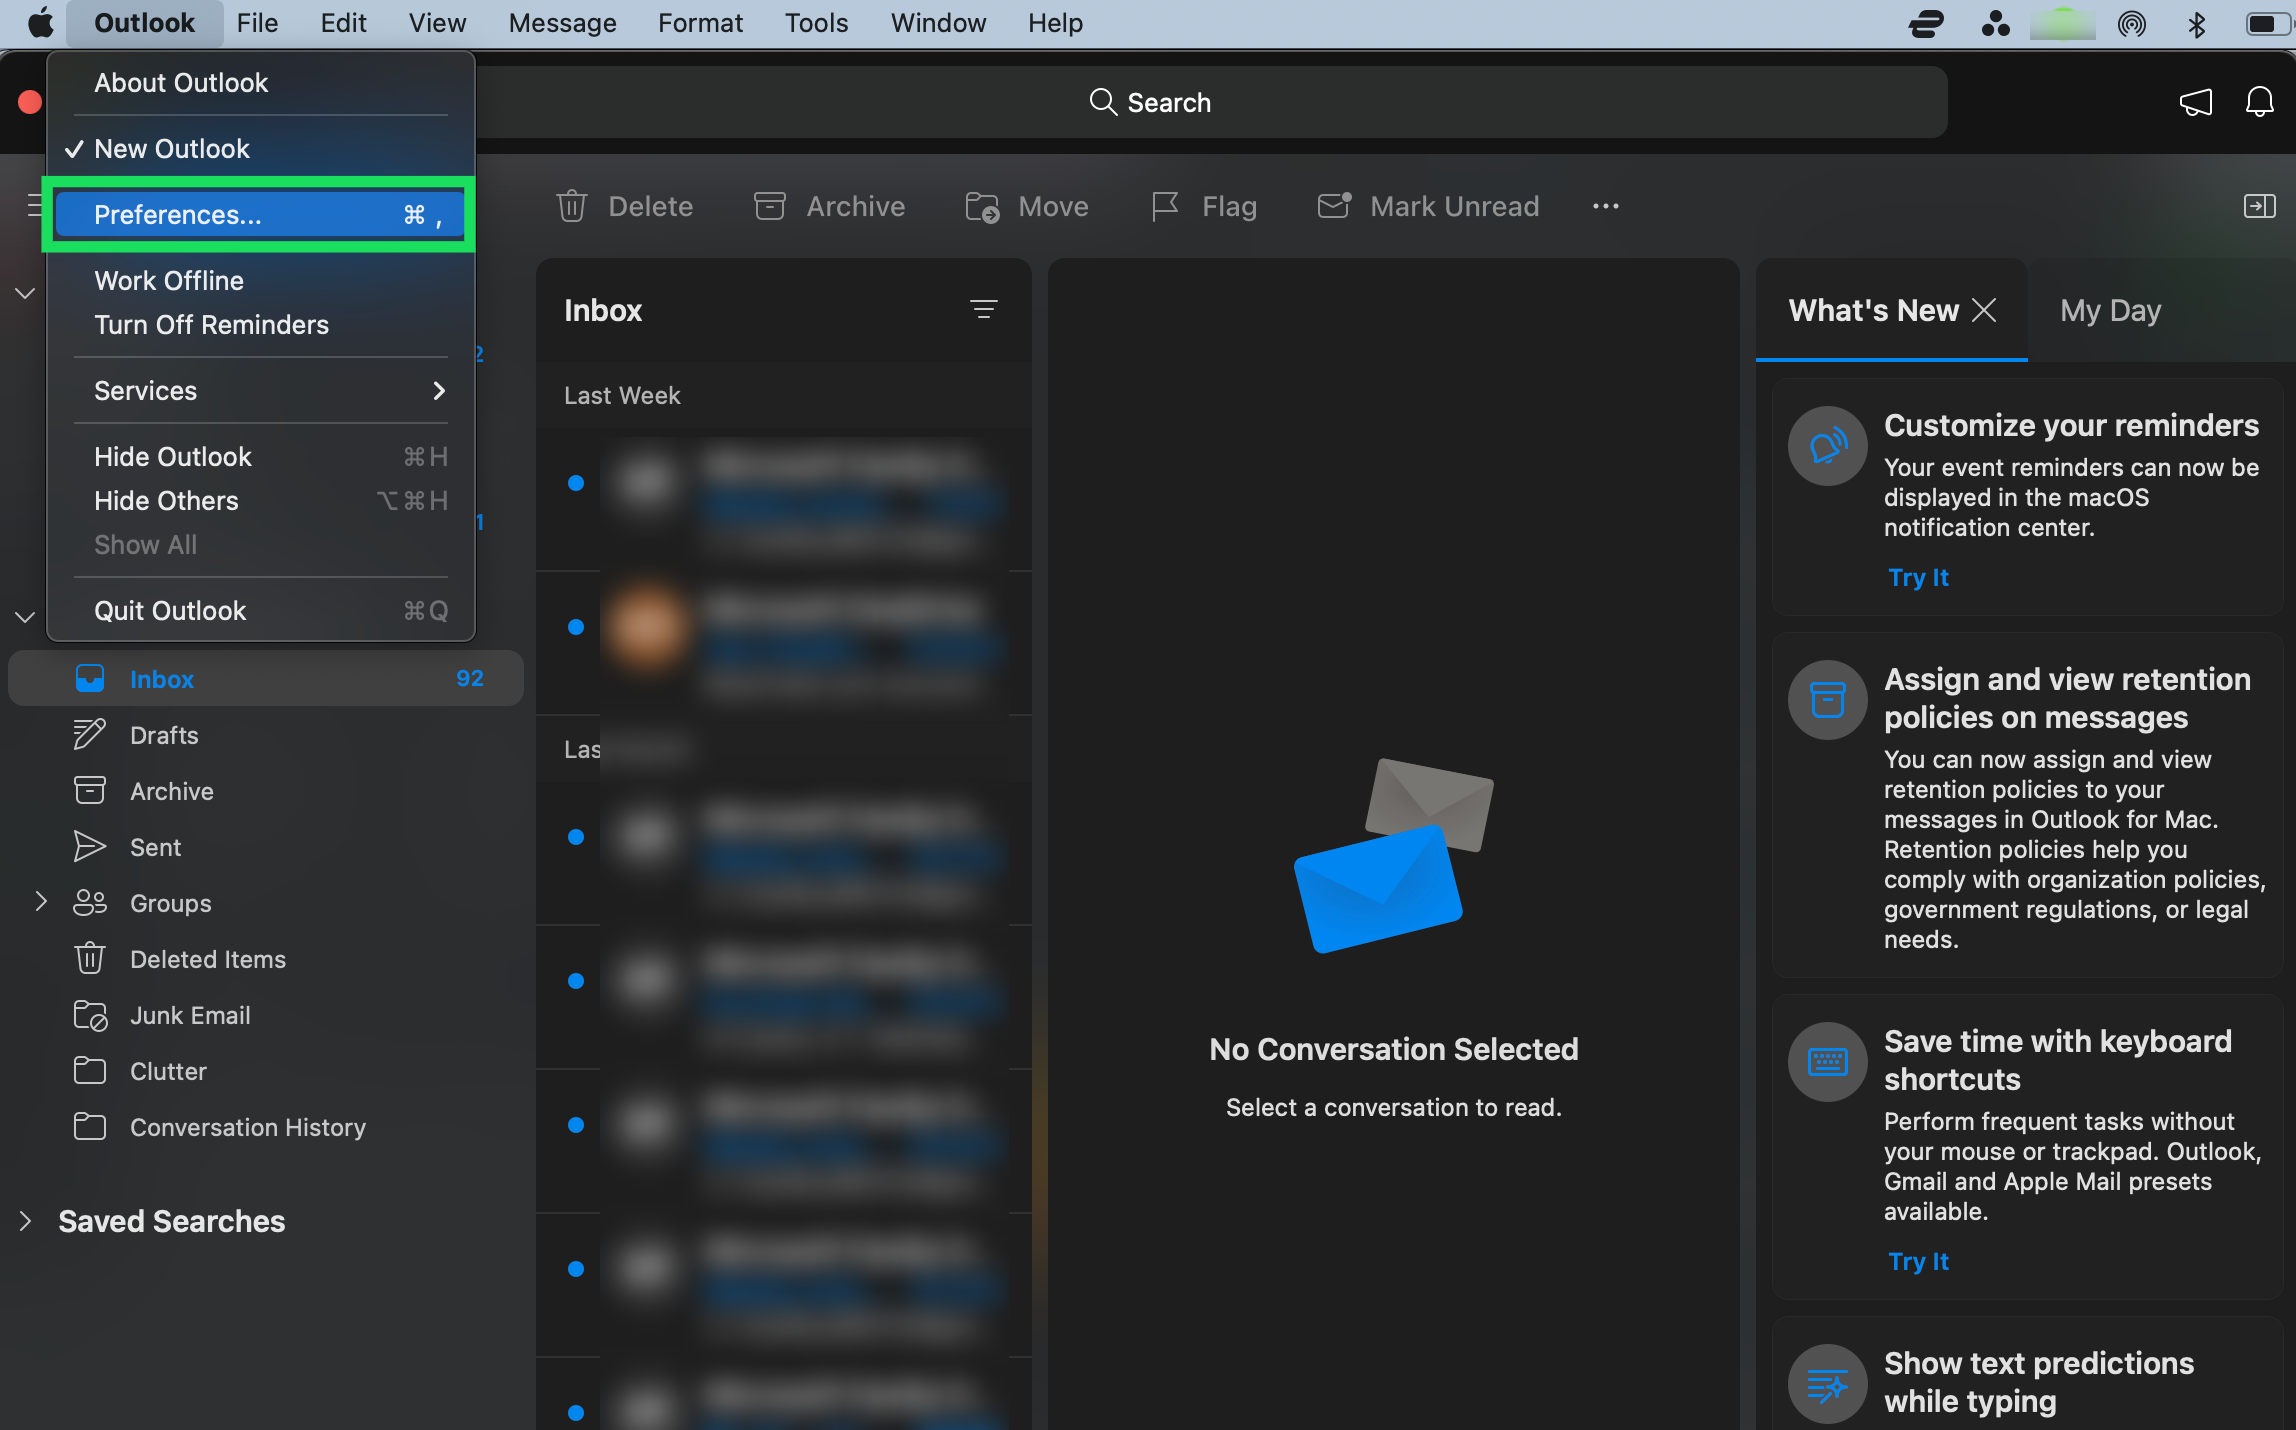The height and width of the screenshot is (1430, 2296).
Task: Click the Delete trash icon in toolbar
Action: (x=571, y=206)
